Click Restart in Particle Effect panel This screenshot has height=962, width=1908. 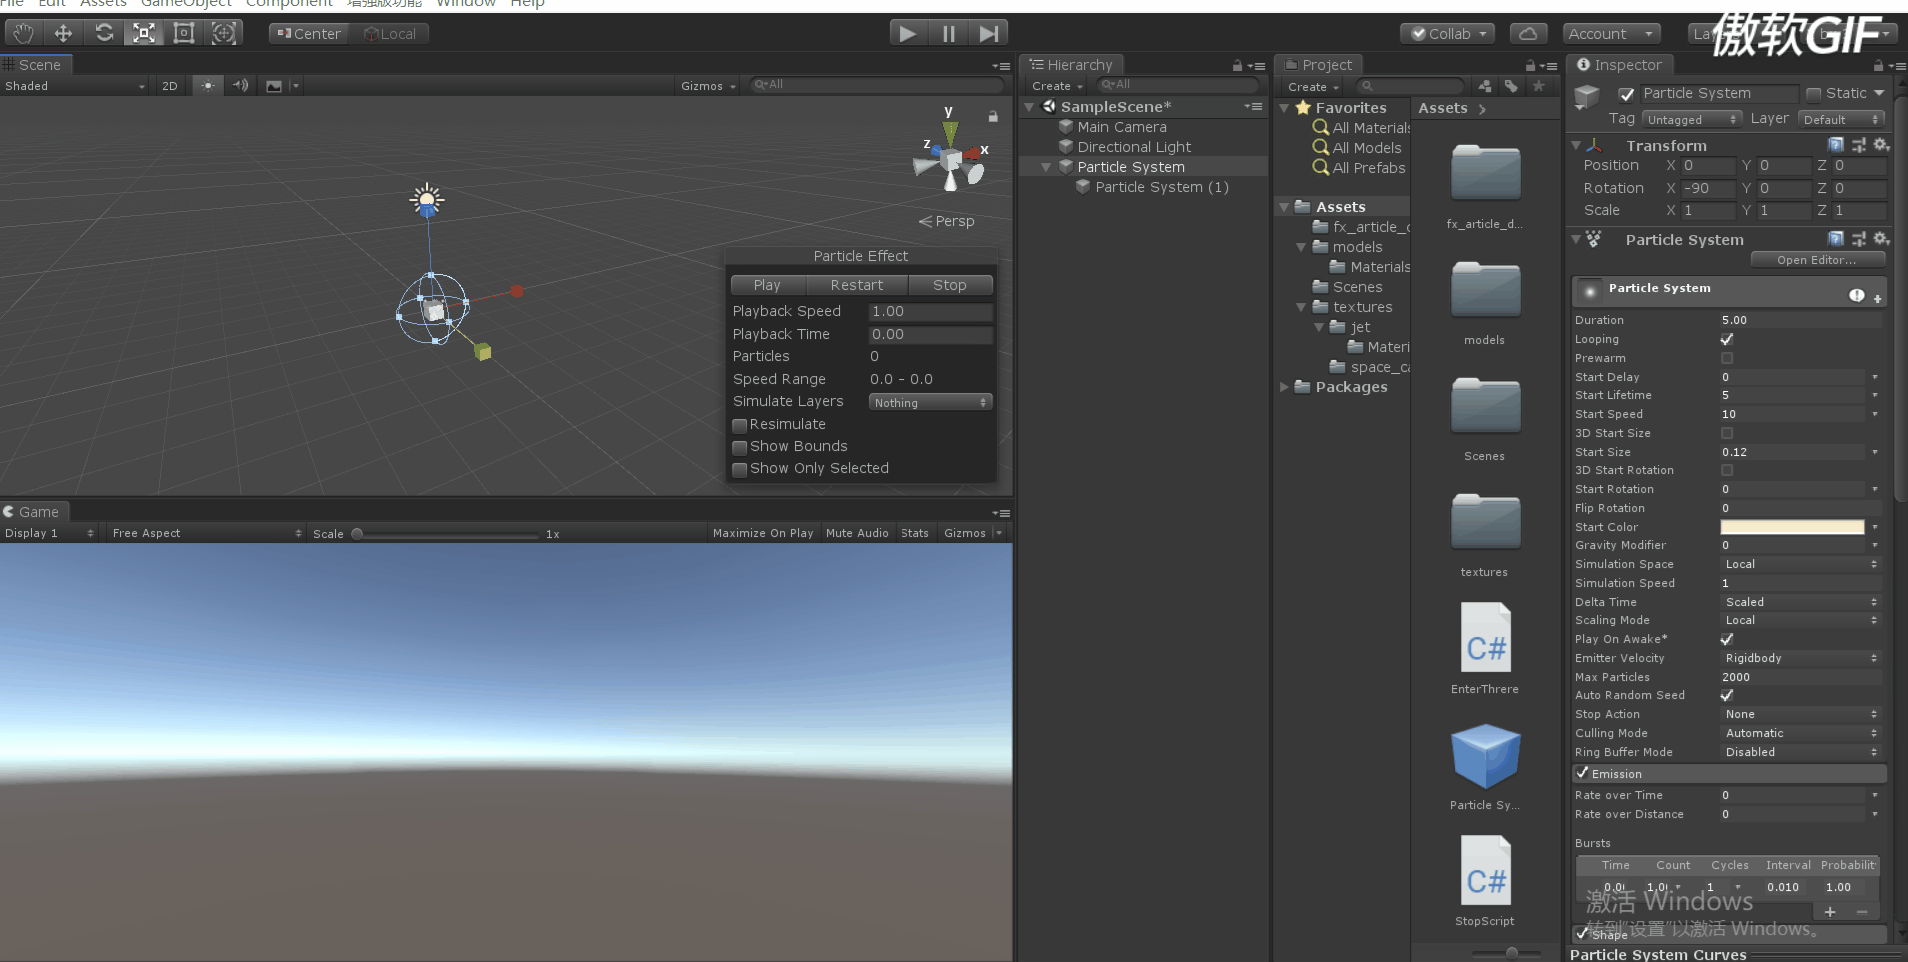coord(857,285)
